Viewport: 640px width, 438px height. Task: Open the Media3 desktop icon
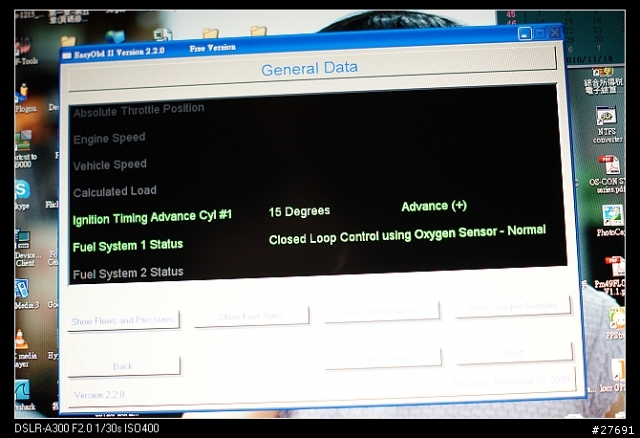[x=25, y=294]
